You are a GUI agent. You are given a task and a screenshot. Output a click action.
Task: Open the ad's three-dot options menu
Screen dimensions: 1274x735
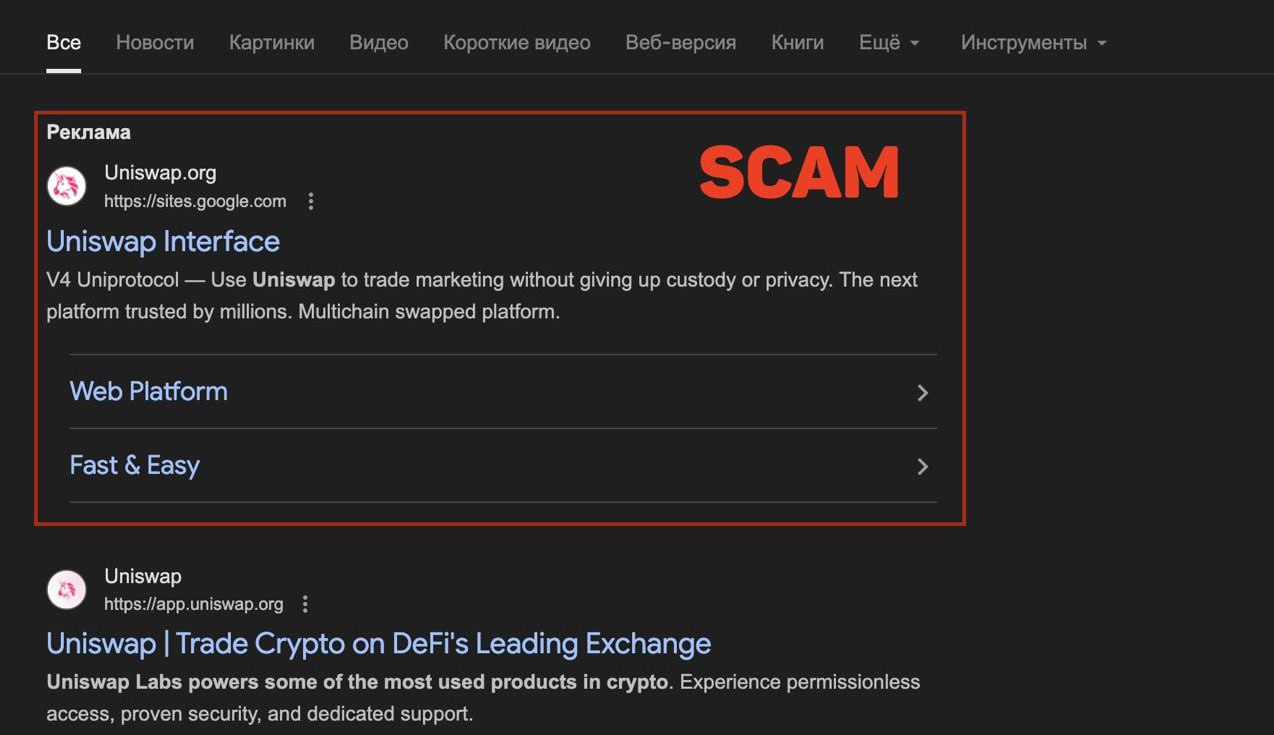311,202
